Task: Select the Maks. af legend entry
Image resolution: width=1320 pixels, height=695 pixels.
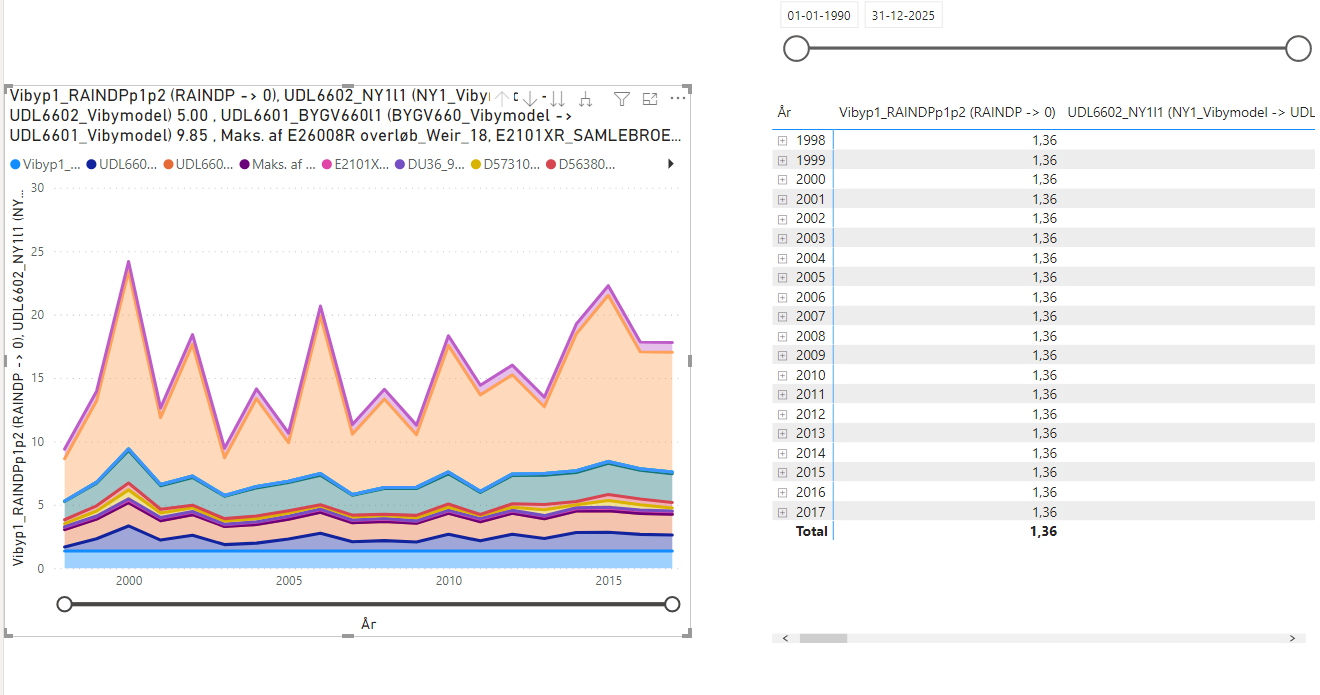Action: (278, 164)
